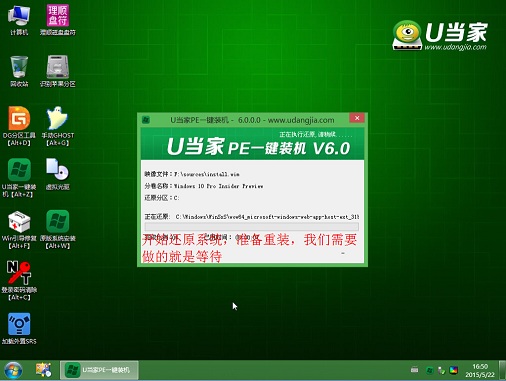Click the keyboard tray icon

414,370
